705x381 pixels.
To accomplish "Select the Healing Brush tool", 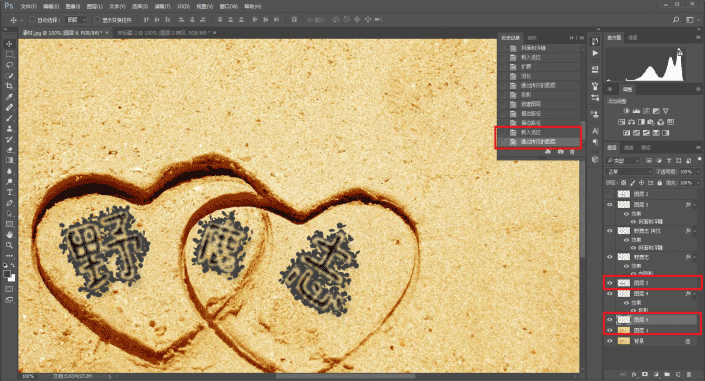I will (x=9, y=108).
